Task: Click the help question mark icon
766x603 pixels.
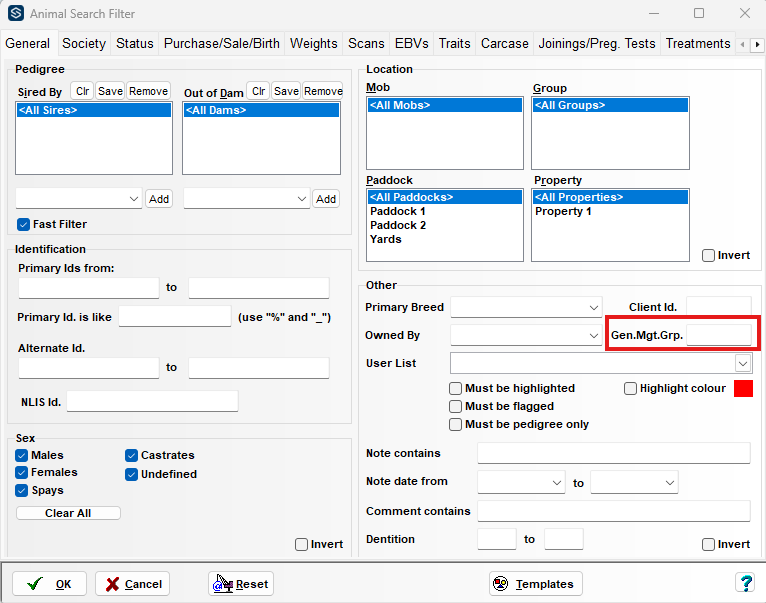Action: pyautogui.click(x=745, y=583)
